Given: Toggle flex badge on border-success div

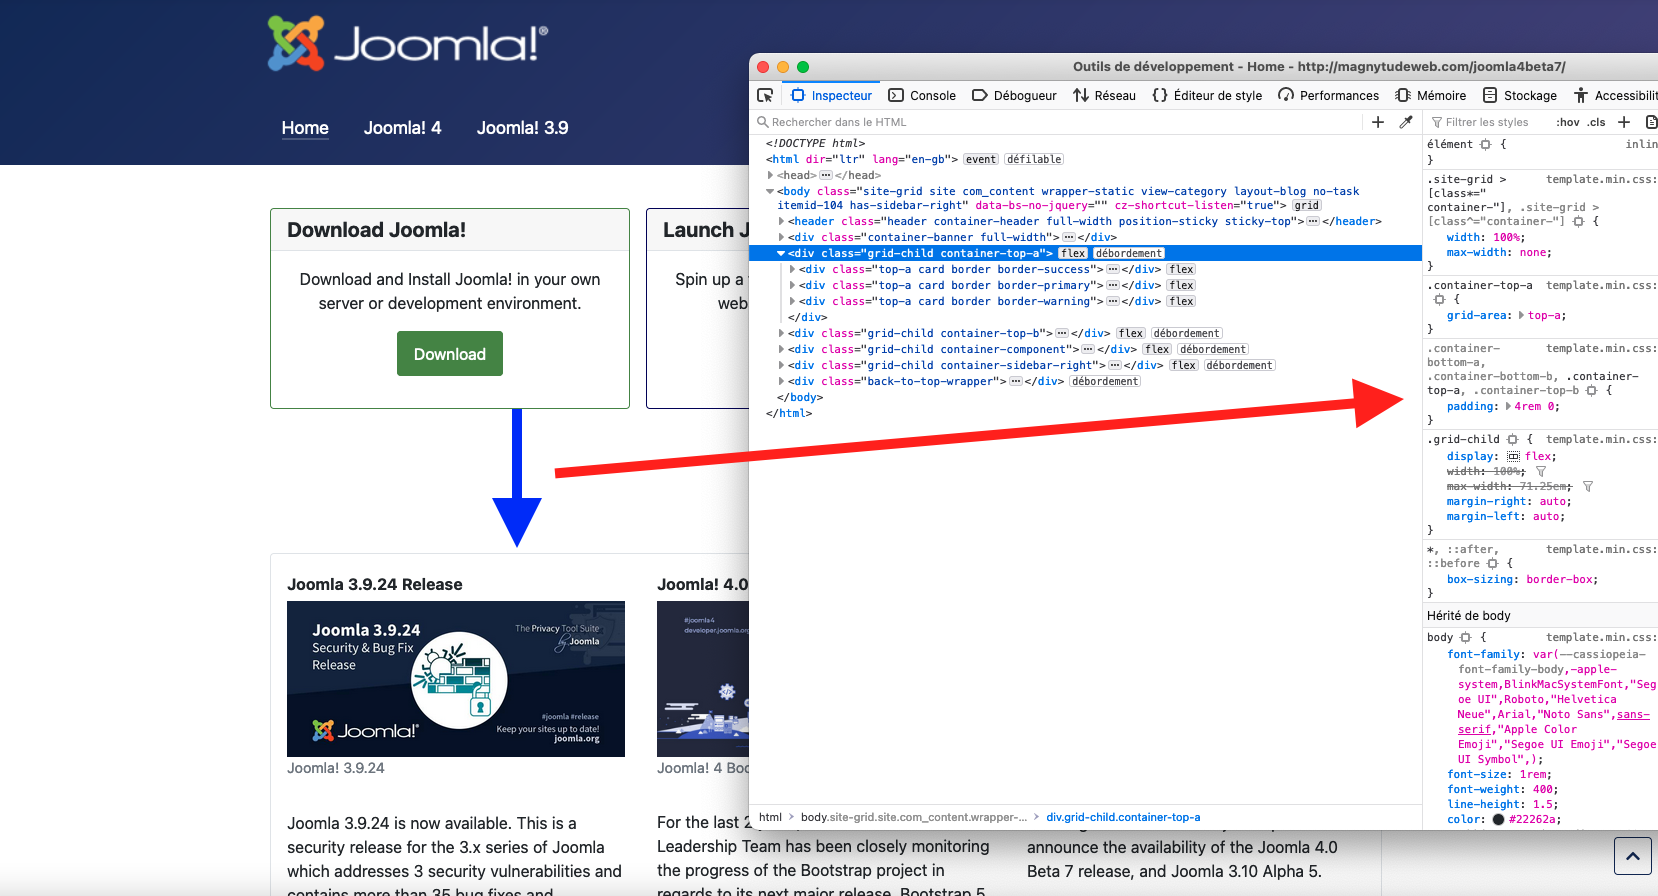Looking at the screenshot, I should coord(1181,269).
